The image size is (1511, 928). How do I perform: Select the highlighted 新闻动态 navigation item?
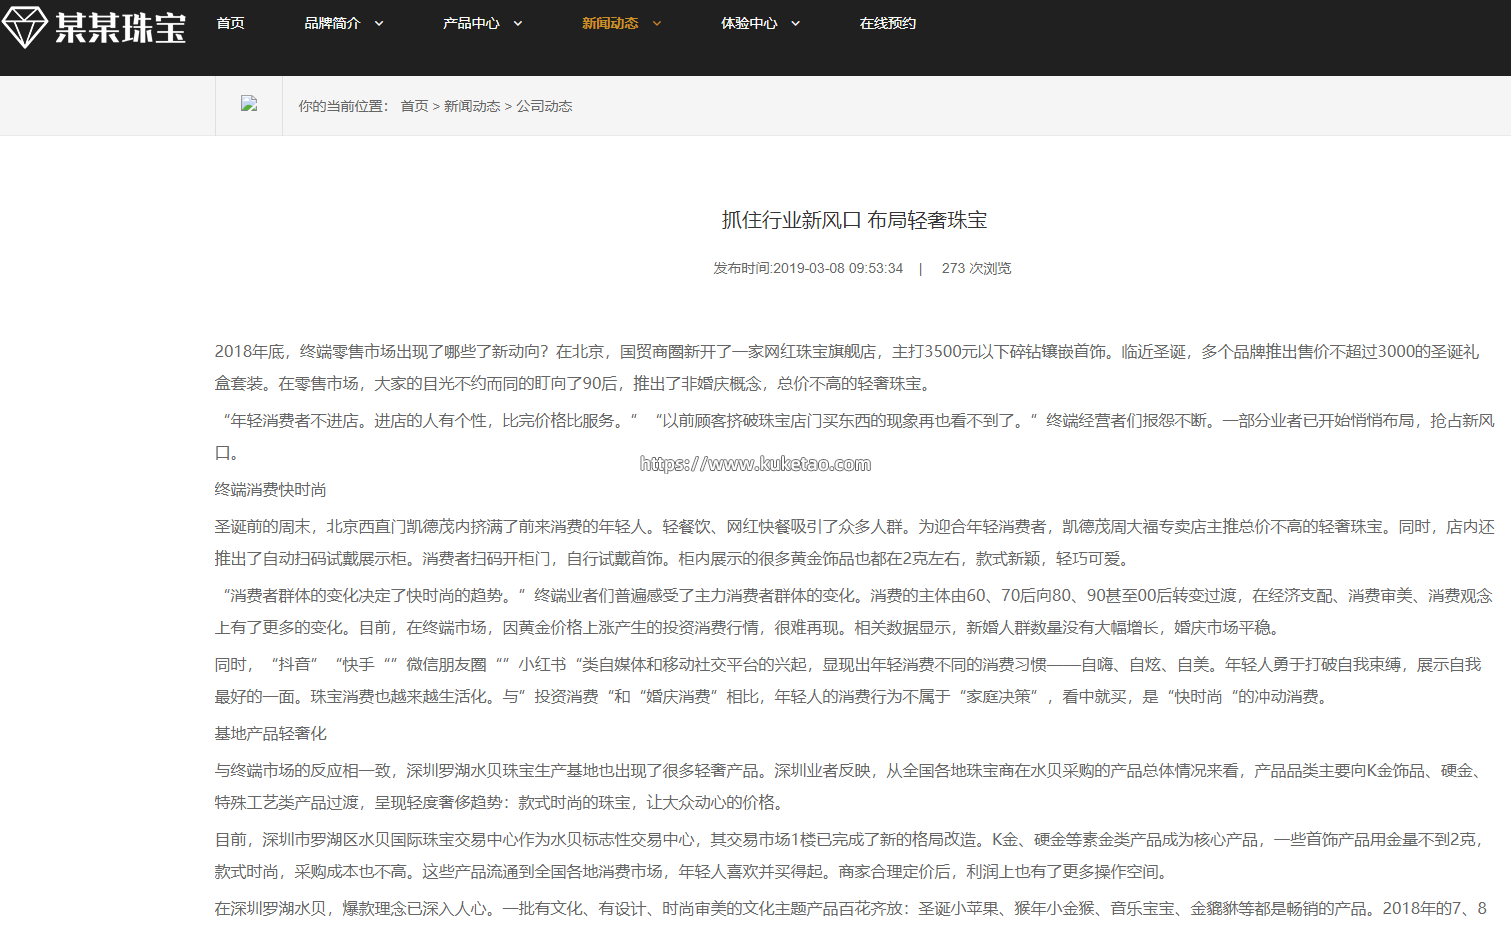point(610,23)
